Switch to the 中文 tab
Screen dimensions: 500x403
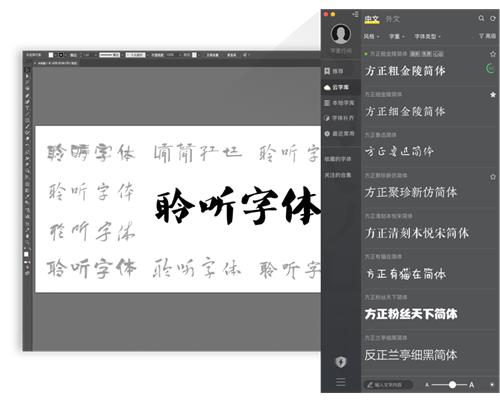[x=372, y=19]
